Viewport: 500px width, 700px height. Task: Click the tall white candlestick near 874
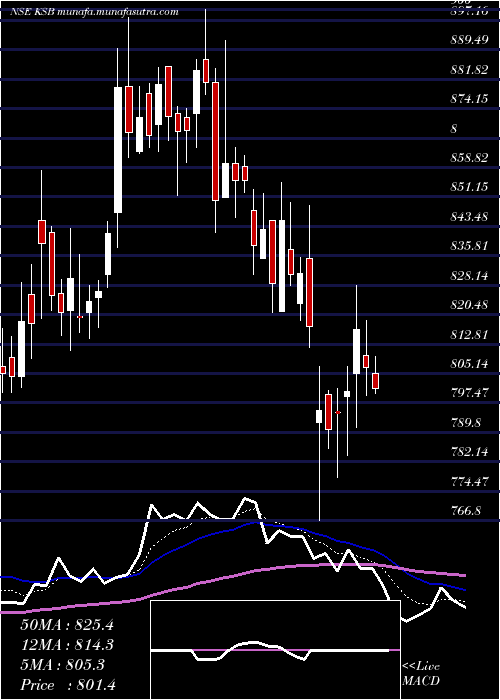[118, 150]
